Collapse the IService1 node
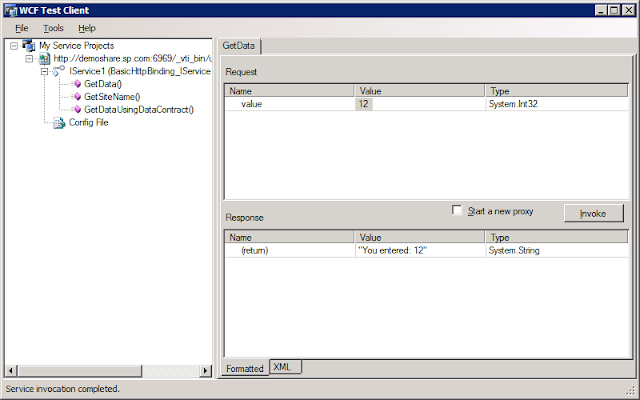The height and width of the screenshot is (400, 640). 44,72
